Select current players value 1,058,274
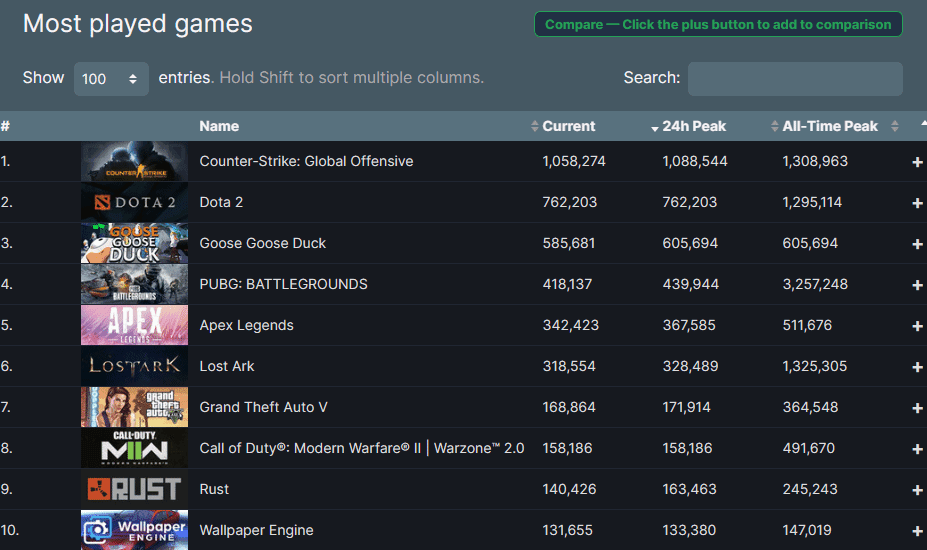The image size is (927, 550). [x=574, y=161]
